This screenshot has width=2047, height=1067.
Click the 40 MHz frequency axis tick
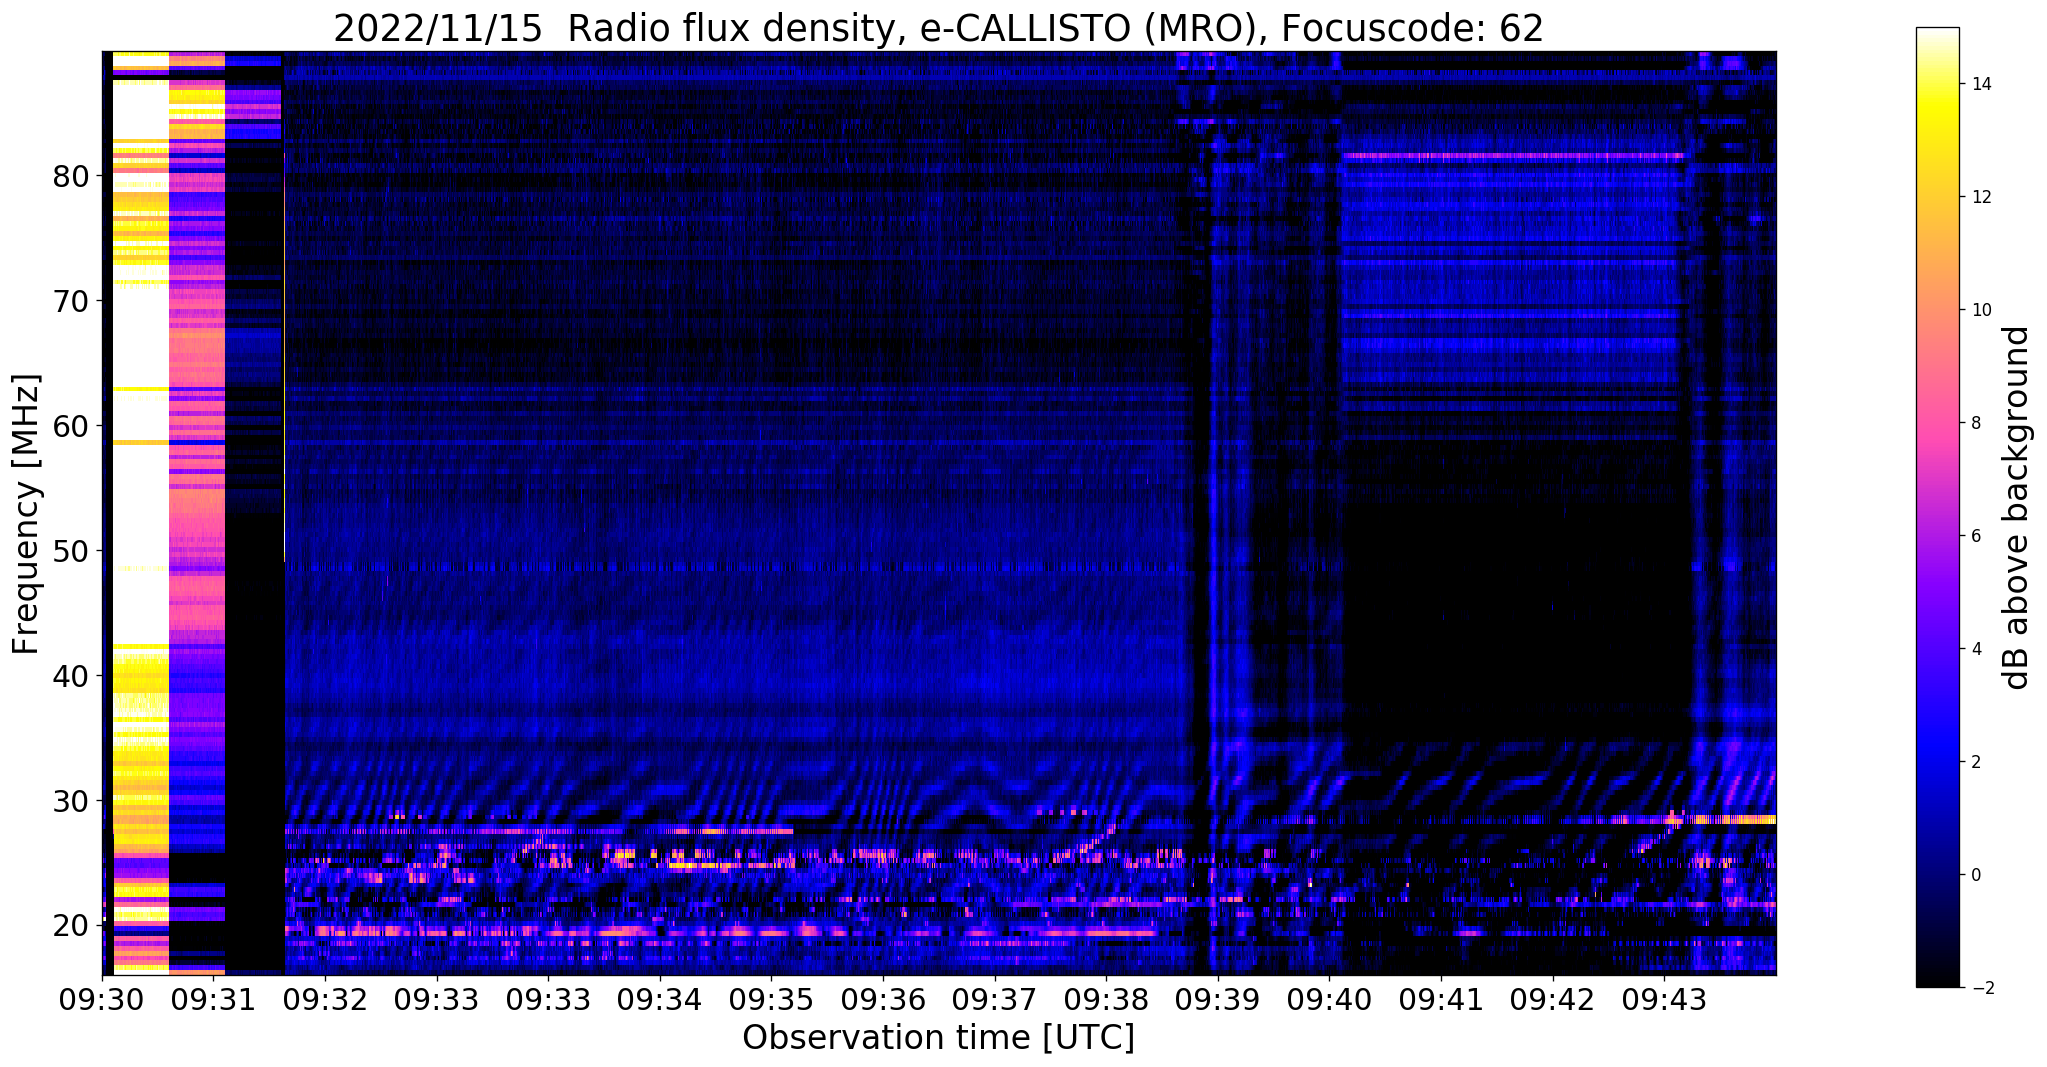click(x=70, y=675)
